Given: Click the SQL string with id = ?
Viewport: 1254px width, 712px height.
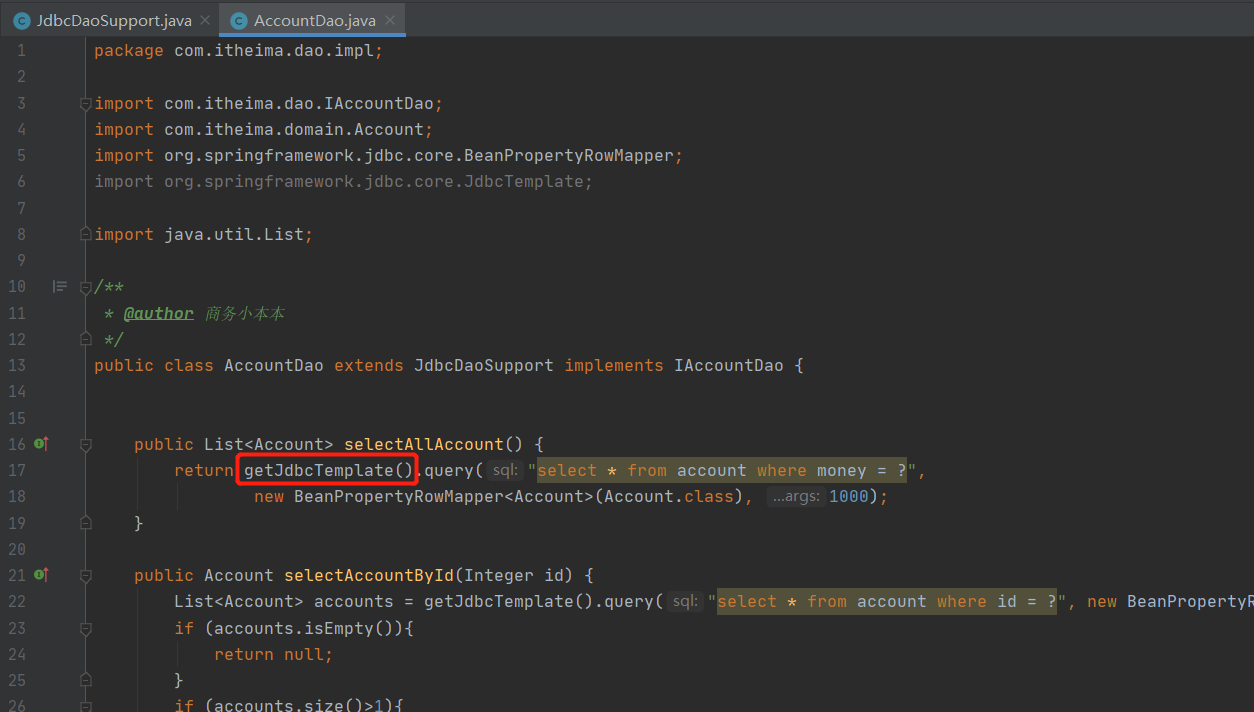Looking at the screenshot, I should click(887, 601).
